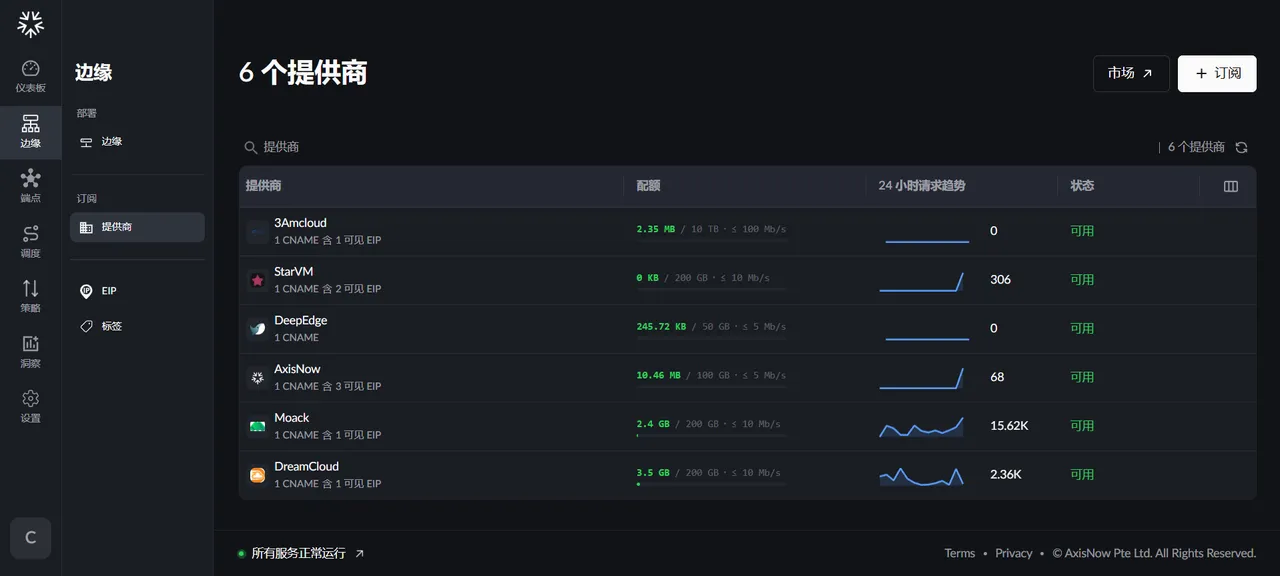Open the table column settings icon
Image resolution: width=1280 pixels, height=576 pixels.
1231,186
